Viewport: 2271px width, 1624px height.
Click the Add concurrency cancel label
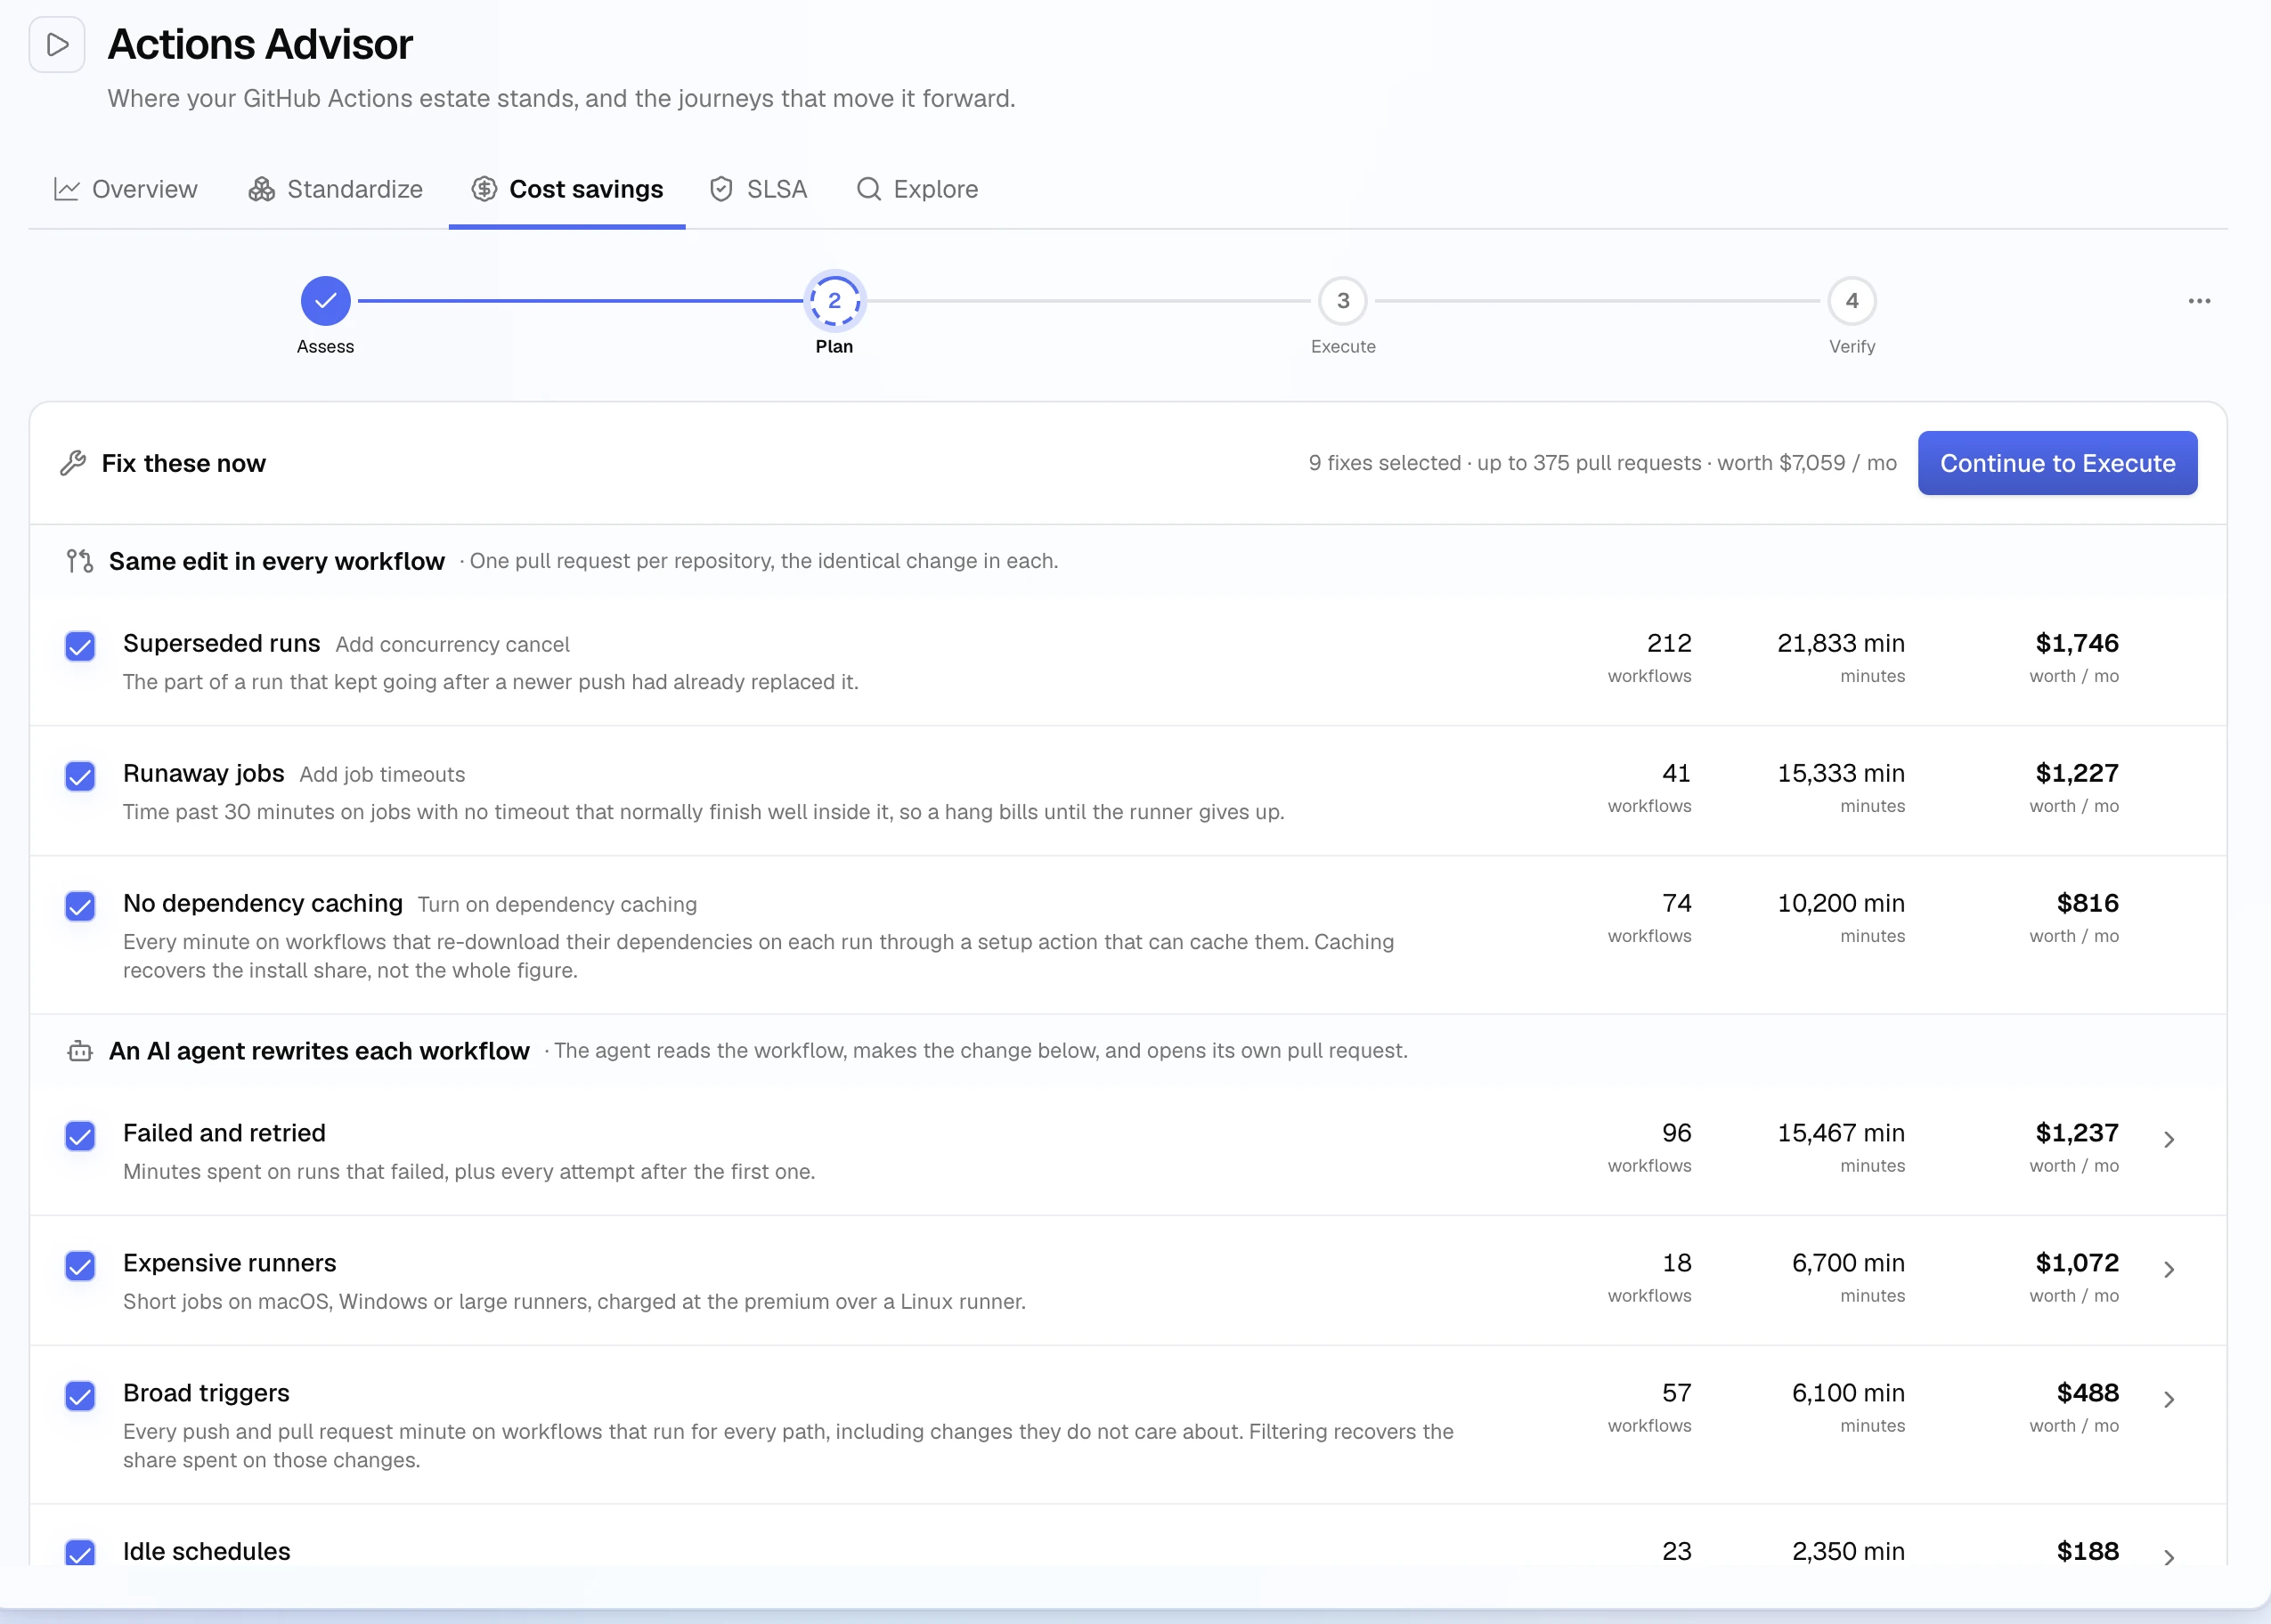click(452, 645)
